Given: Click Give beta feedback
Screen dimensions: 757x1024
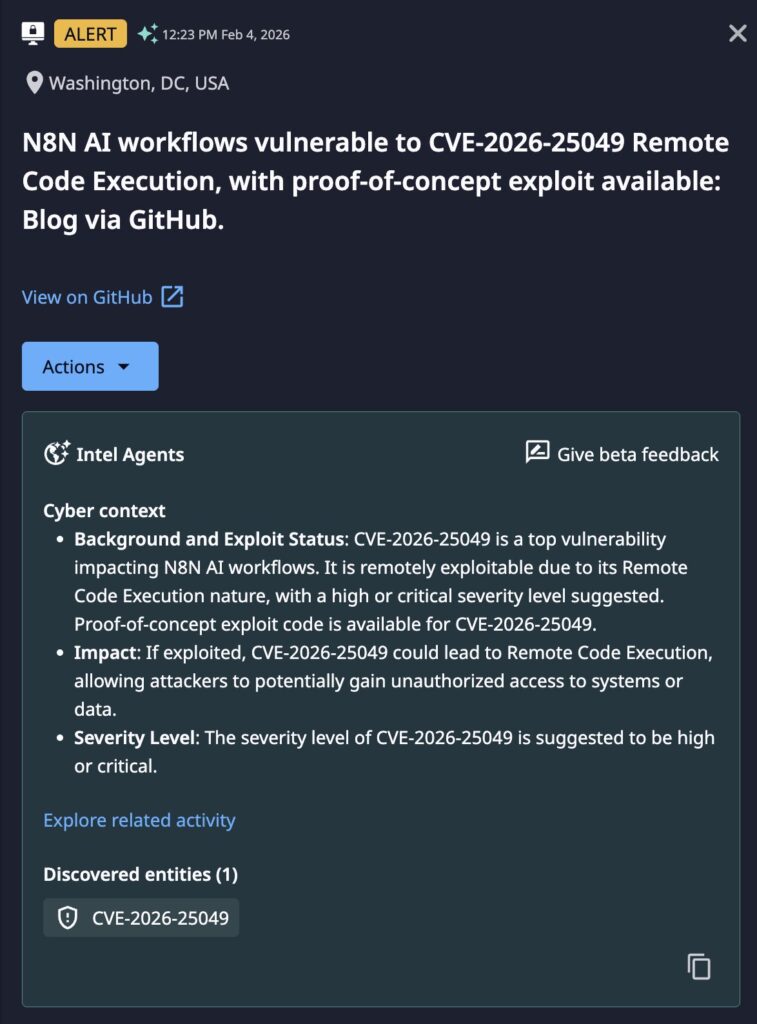Looking at the screenshot, I should [x=637, y=454].
